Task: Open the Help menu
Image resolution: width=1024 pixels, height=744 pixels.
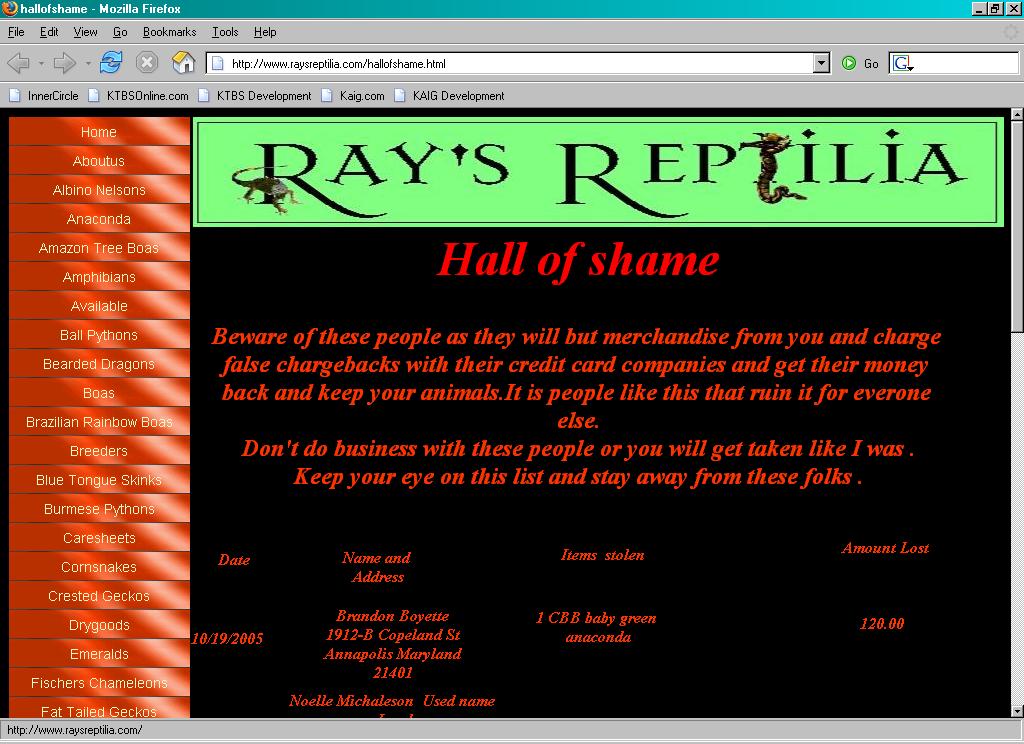Action: click(264, 32)
